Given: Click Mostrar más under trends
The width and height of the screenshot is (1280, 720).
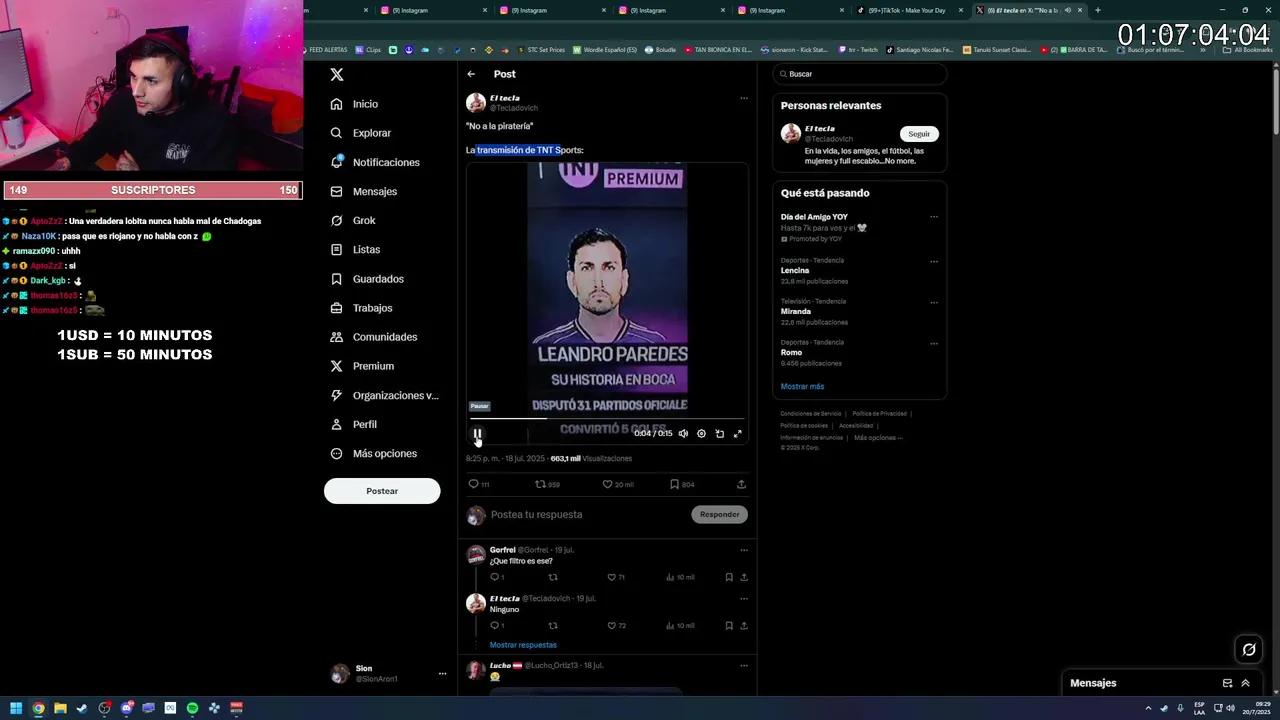Looking at the screenshot, I should pyautogui.click(x=802, y=387).
